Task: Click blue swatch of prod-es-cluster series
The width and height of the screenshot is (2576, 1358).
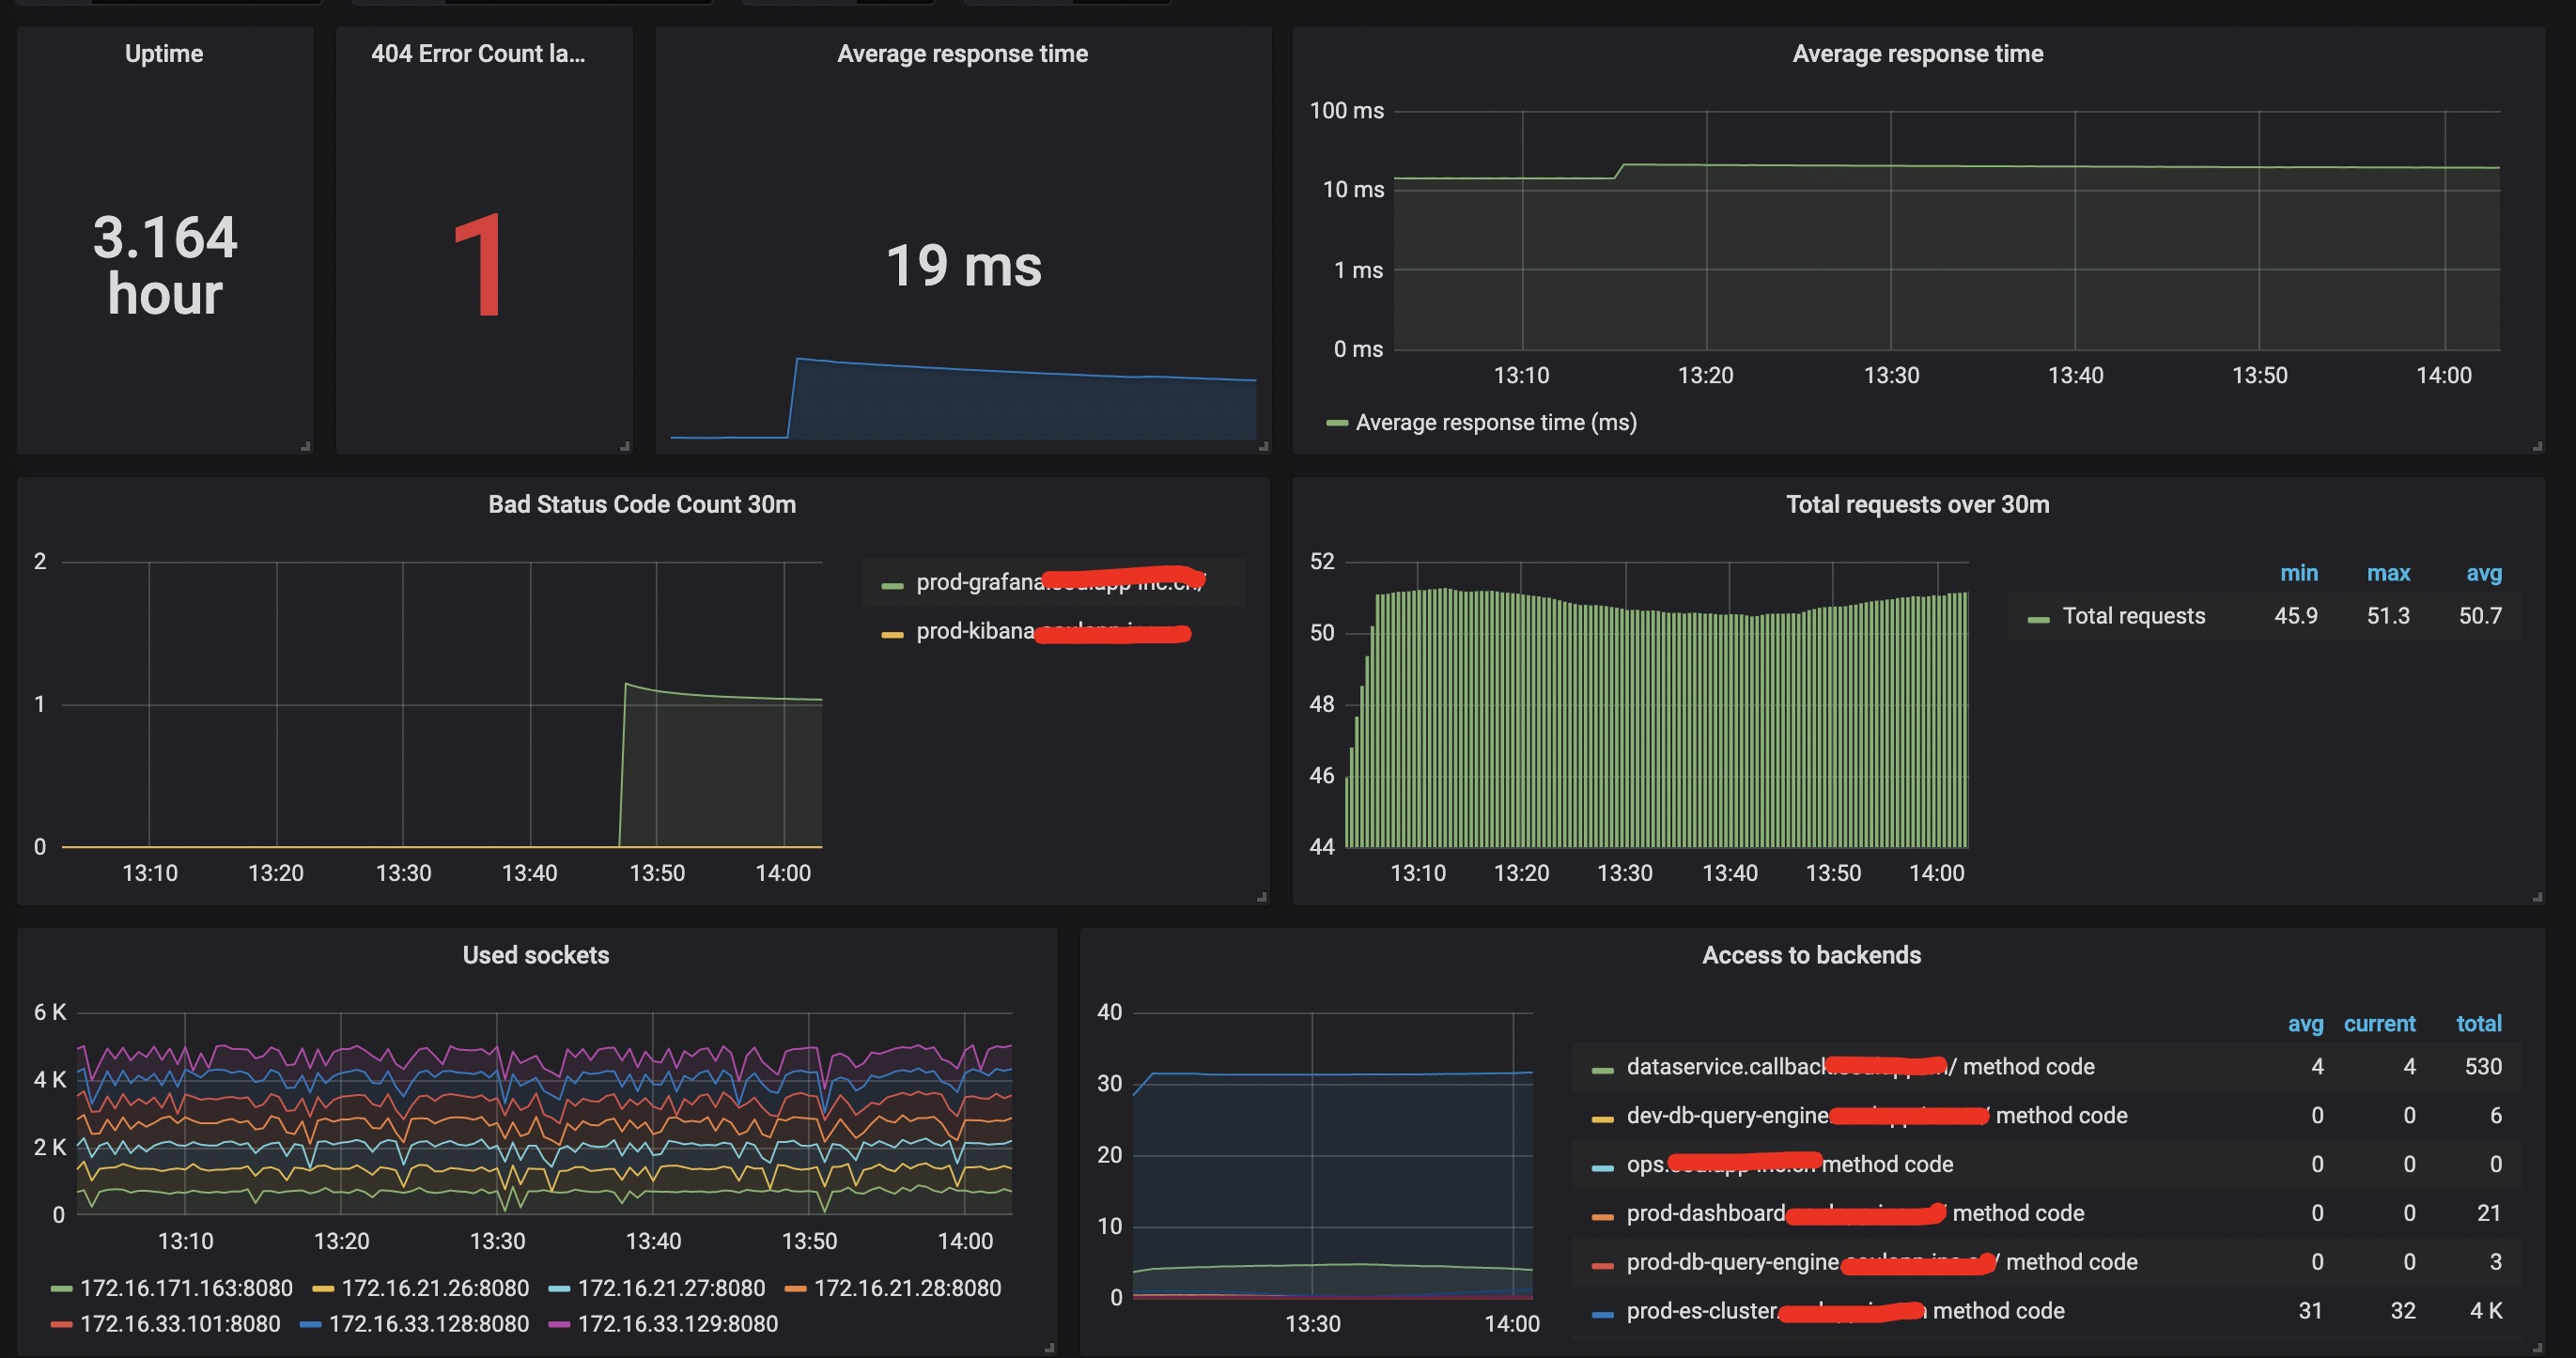Action: pyautogui.click(x=1602, y=1313)
